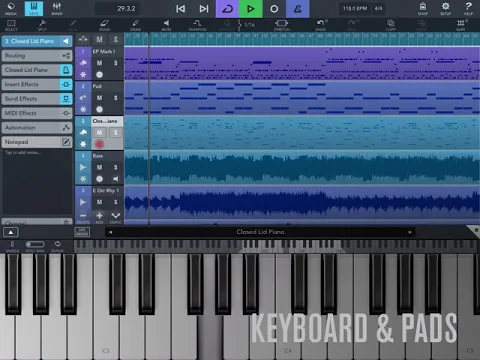480x360 pixels.
Task: Start playback with the Play button
Action: click(251, 9)
